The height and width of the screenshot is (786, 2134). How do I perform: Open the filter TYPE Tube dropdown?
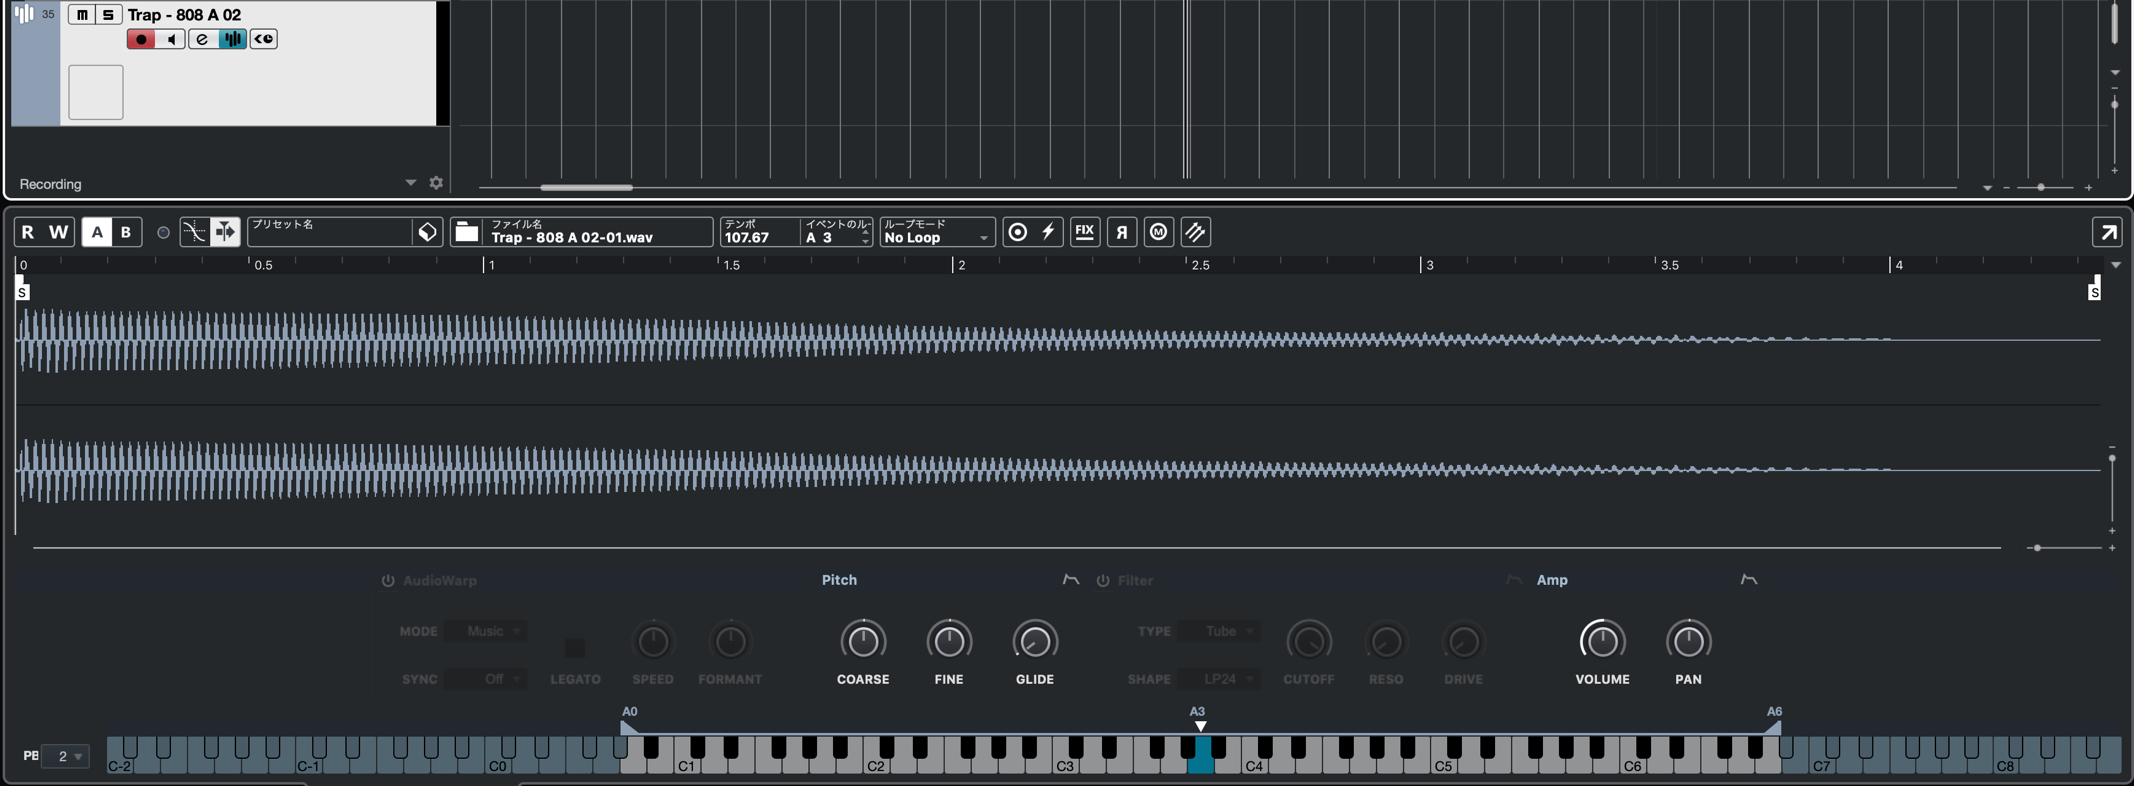click(x=1219, y=631)
